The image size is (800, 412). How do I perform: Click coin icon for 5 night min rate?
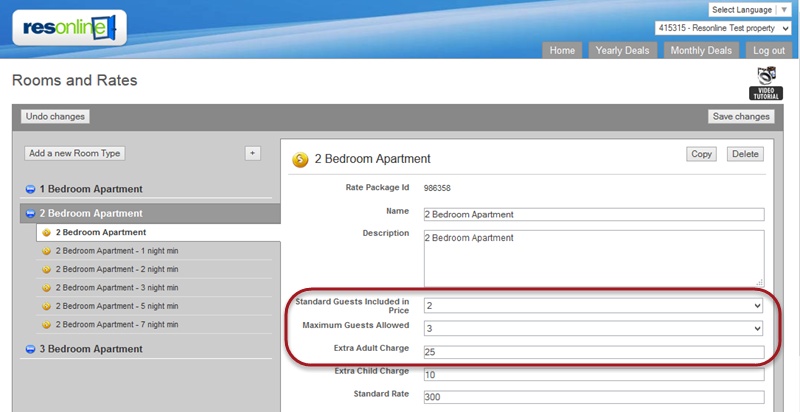pos(46,306)
